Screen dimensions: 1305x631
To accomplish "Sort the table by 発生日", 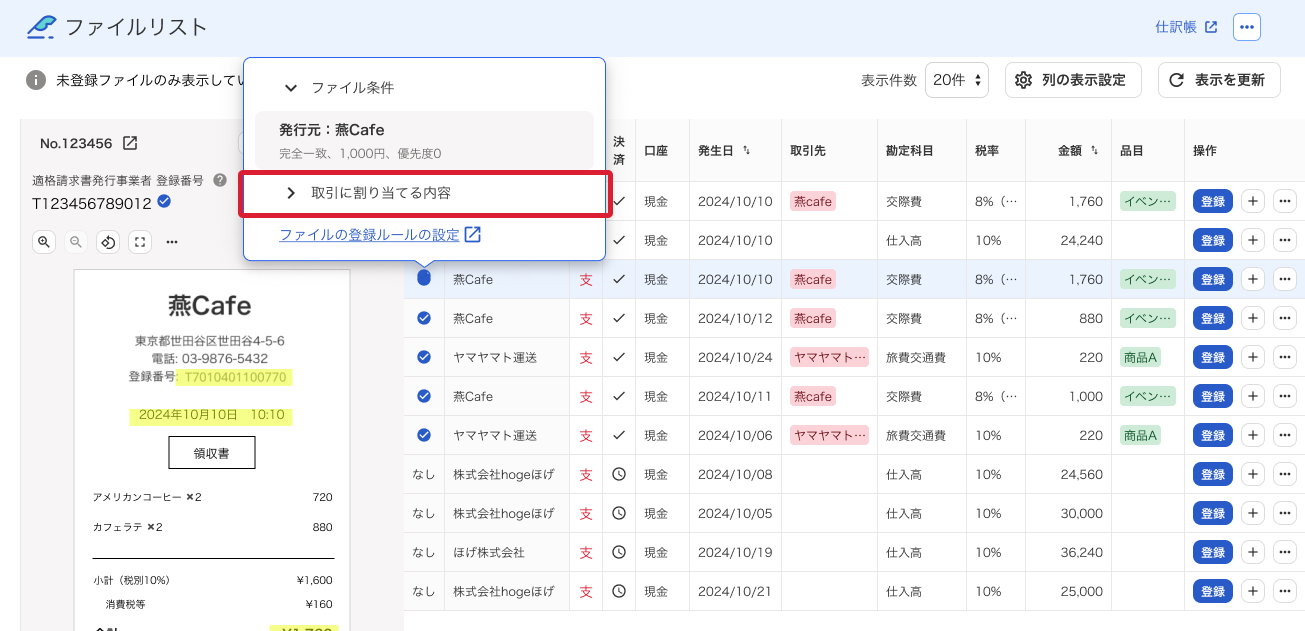I will point(746,151).
